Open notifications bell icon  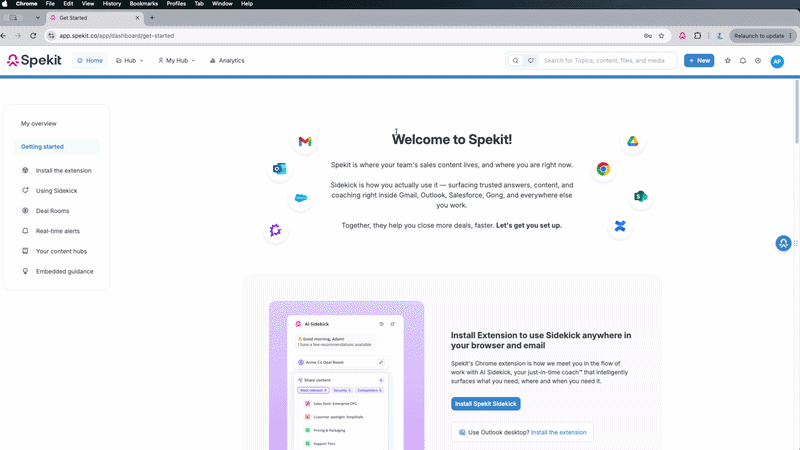pyautogui.click(x=743, y=61)
